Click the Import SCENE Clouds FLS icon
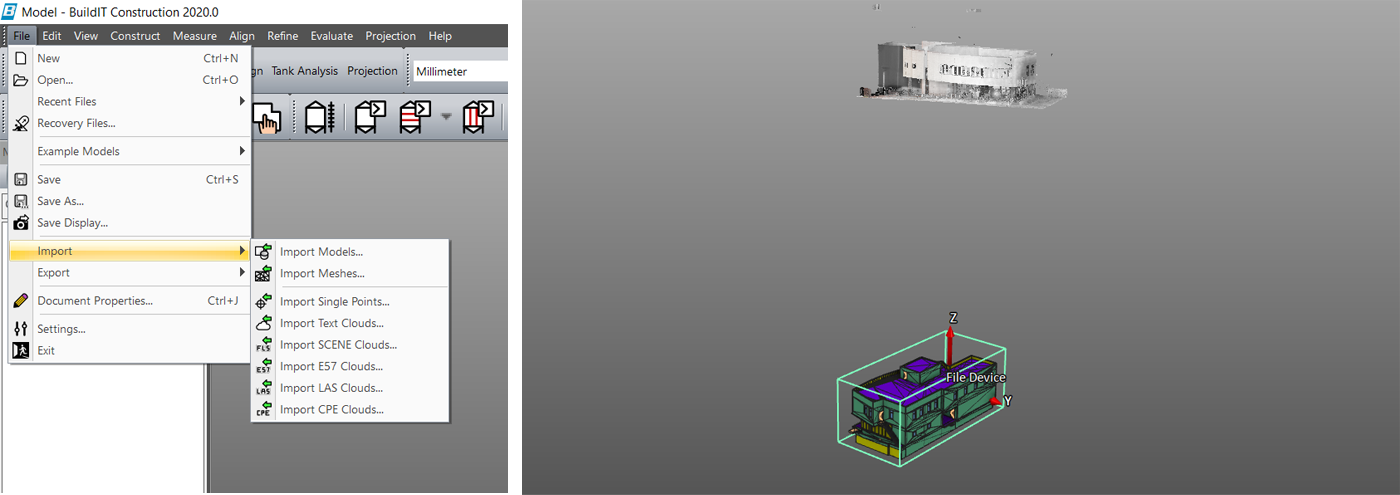Viewport: 1400px width, 495px height. (264, 345)
